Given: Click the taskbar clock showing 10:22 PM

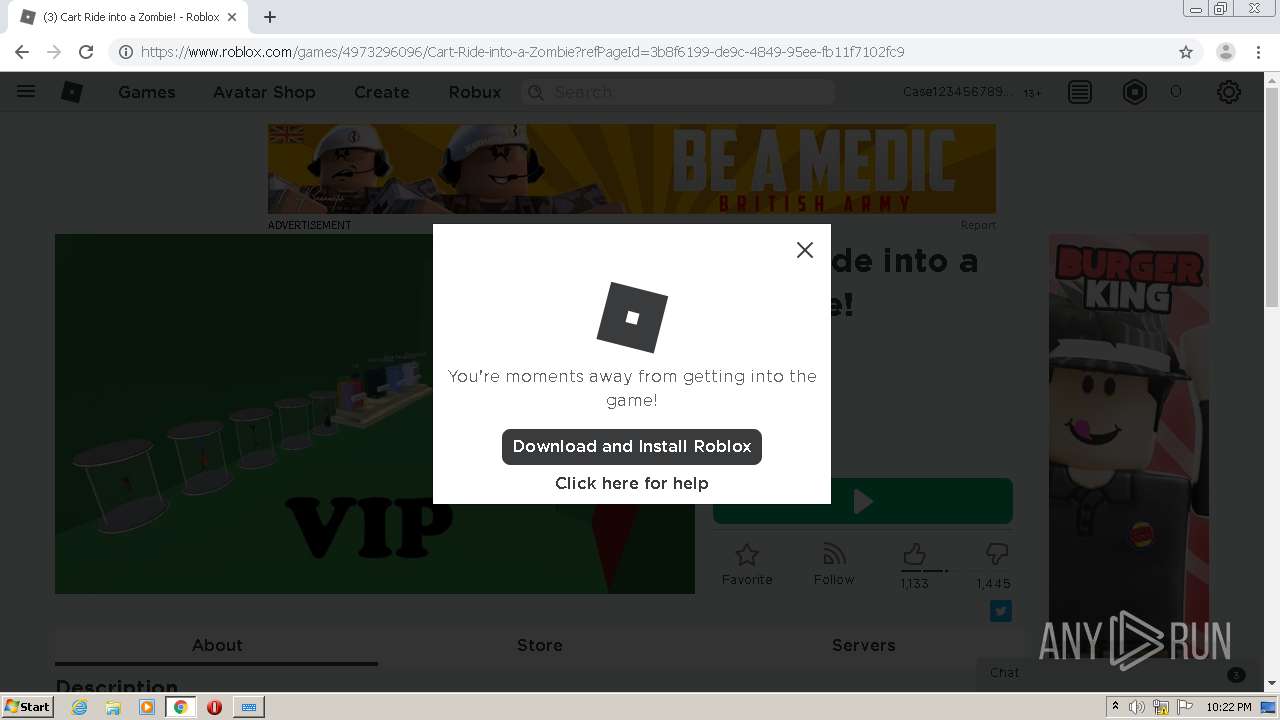Looking at the screenshot, I should pyautogui.click(x=1228, y=707).
